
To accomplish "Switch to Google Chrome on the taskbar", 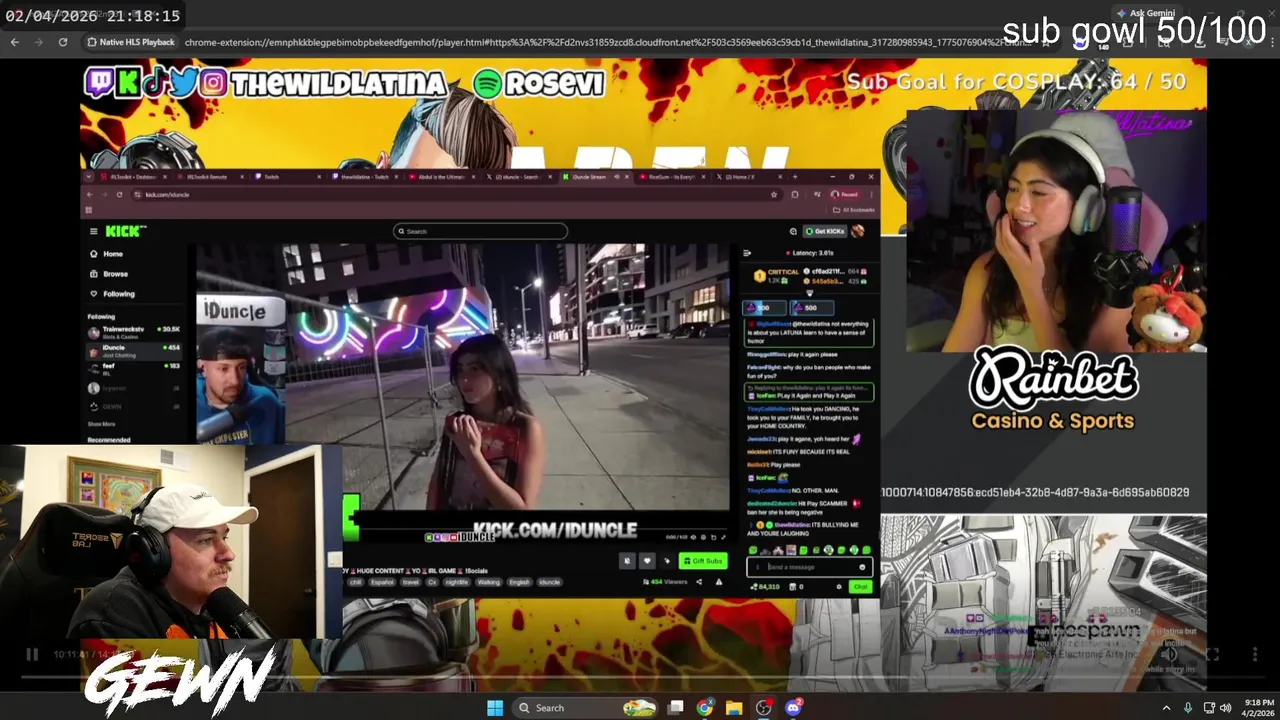I will [x=705, y=708].
